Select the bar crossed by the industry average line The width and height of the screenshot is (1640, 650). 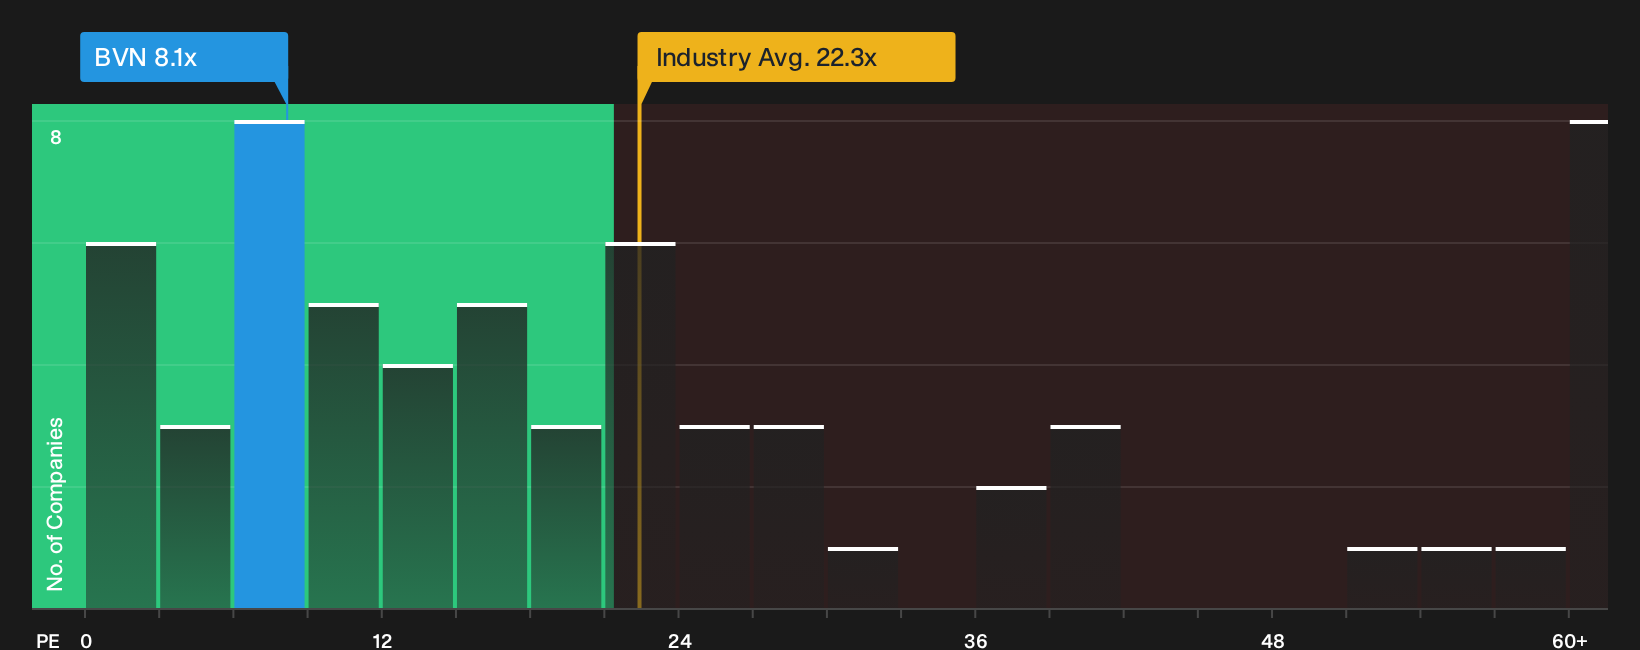pyautogui.click(x=640, y=426)
